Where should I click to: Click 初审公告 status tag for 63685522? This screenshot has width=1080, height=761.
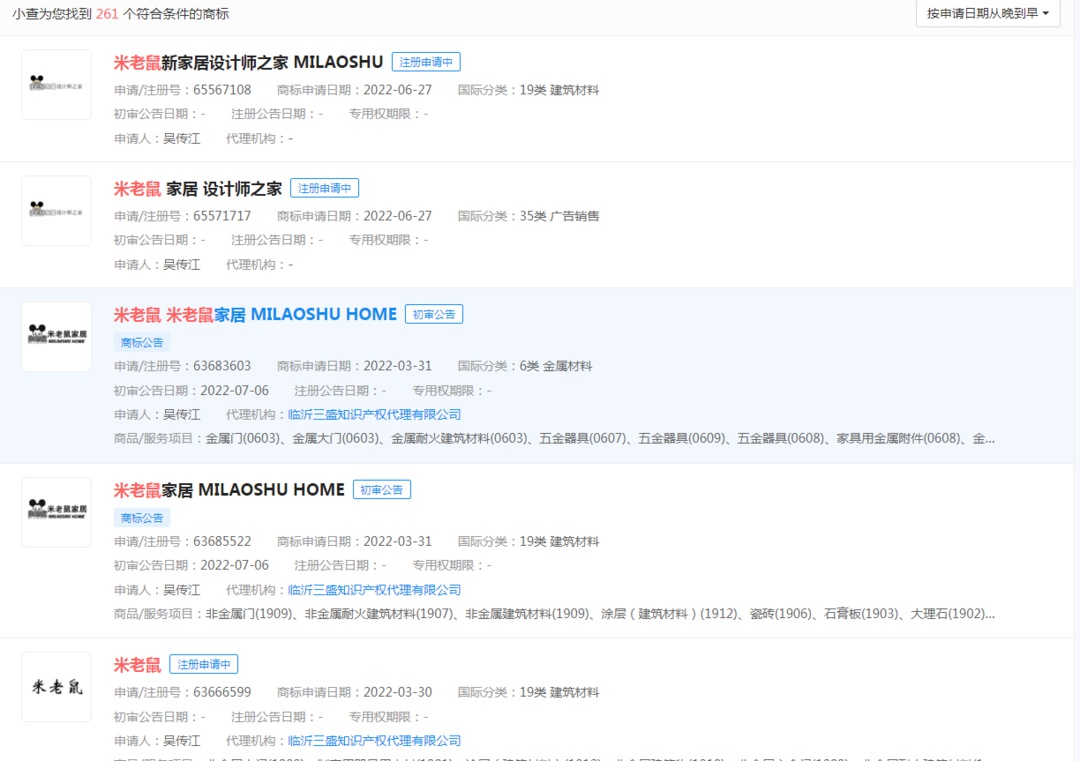(382, 490)
